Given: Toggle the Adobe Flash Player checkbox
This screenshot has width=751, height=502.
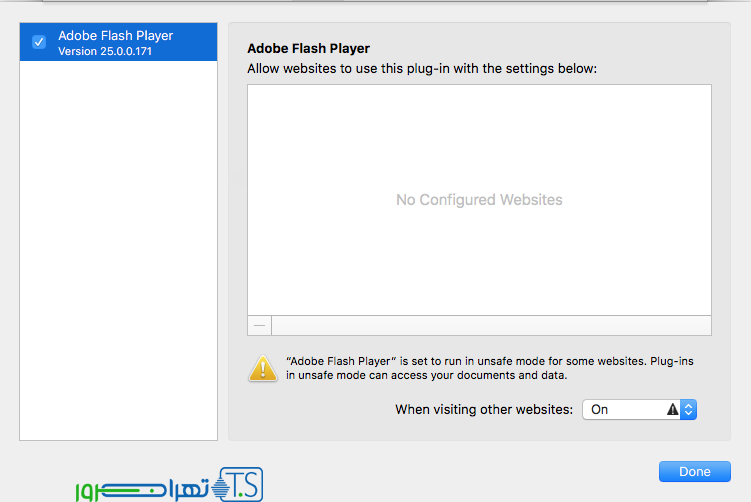Looking at the screenshot, I should point(39,42).
